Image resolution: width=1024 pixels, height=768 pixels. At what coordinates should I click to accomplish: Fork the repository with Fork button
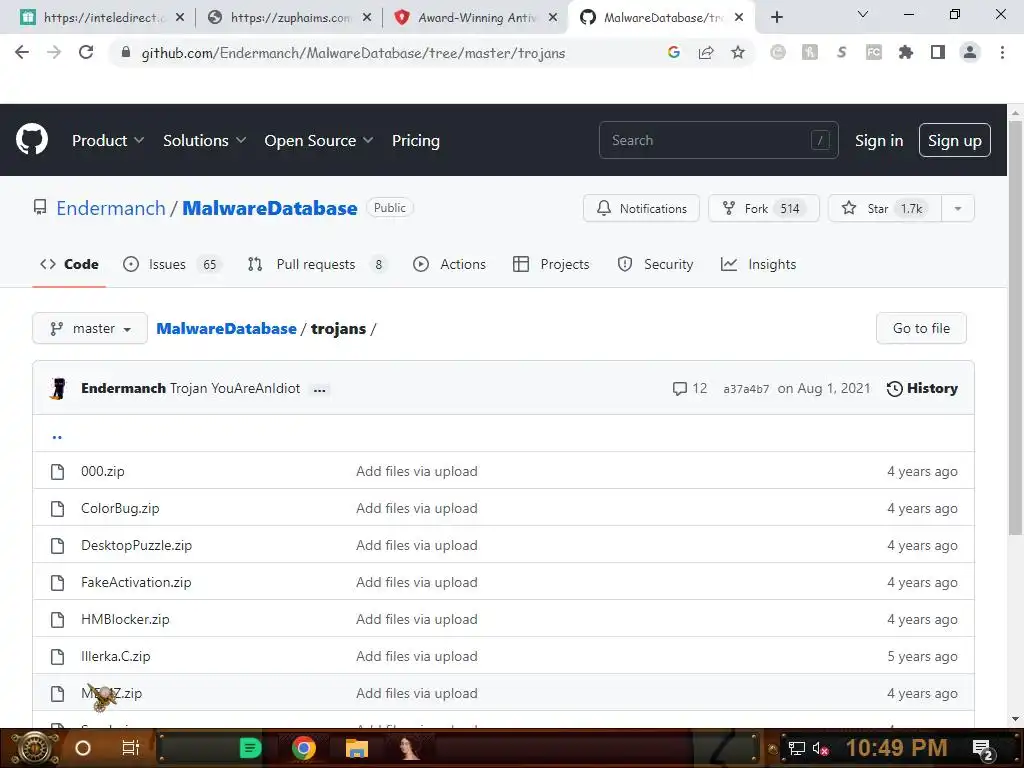[x=763, y=208]
